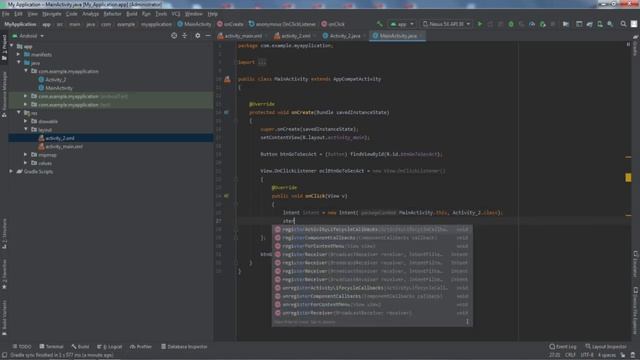Click the Search Everywhere magnifier icon

click(x=623, y=24)
